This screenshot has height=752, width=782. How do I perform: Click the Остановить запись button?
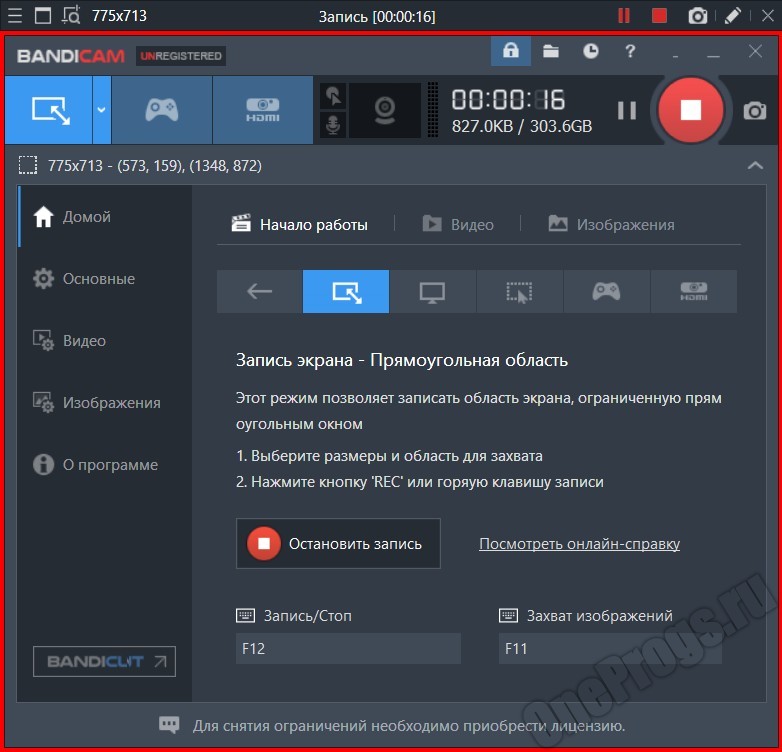point(338,544)
